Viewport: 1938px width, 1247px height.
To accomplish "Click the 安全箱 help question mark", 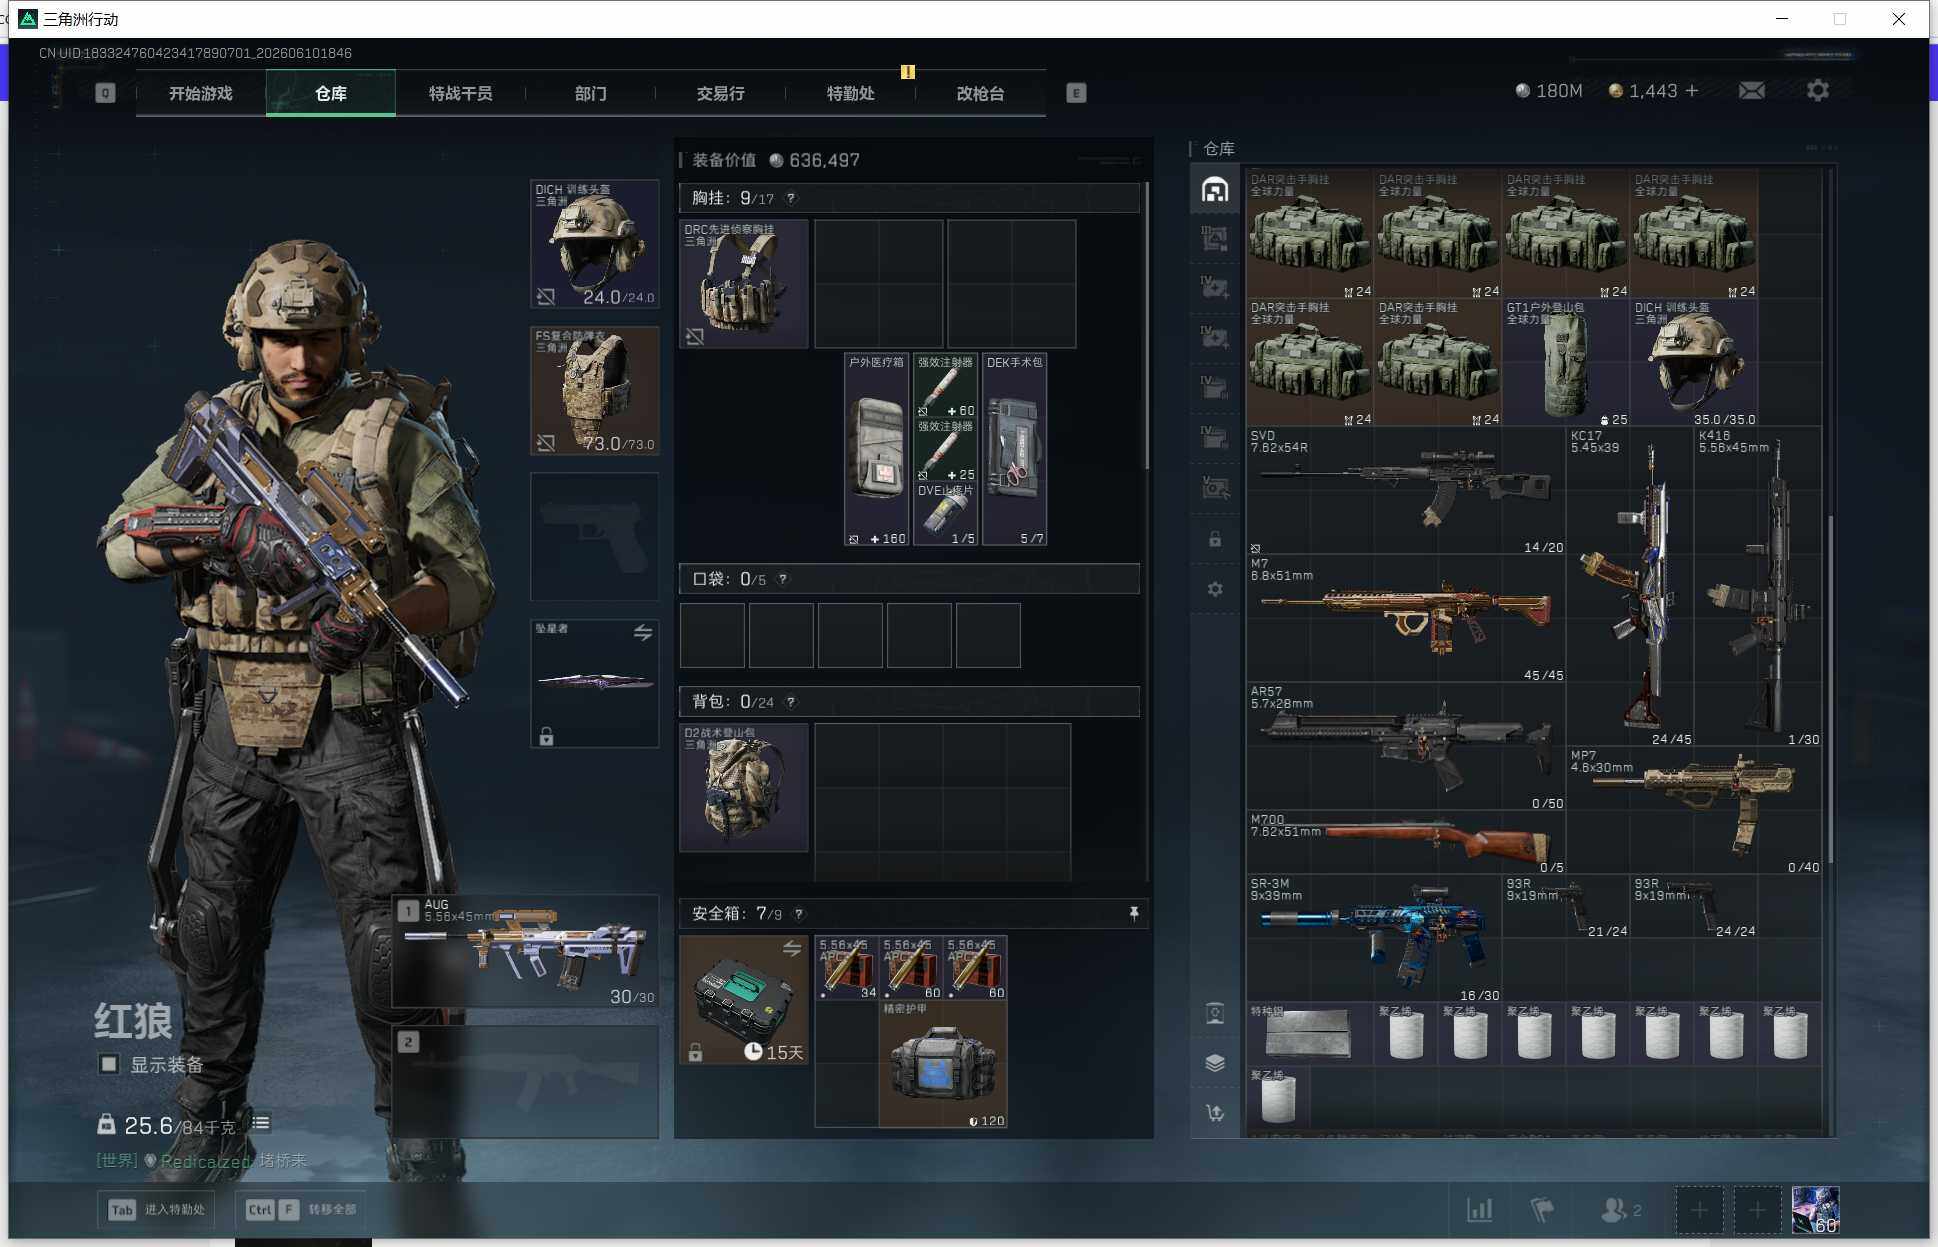I will [x=798, y=914].
